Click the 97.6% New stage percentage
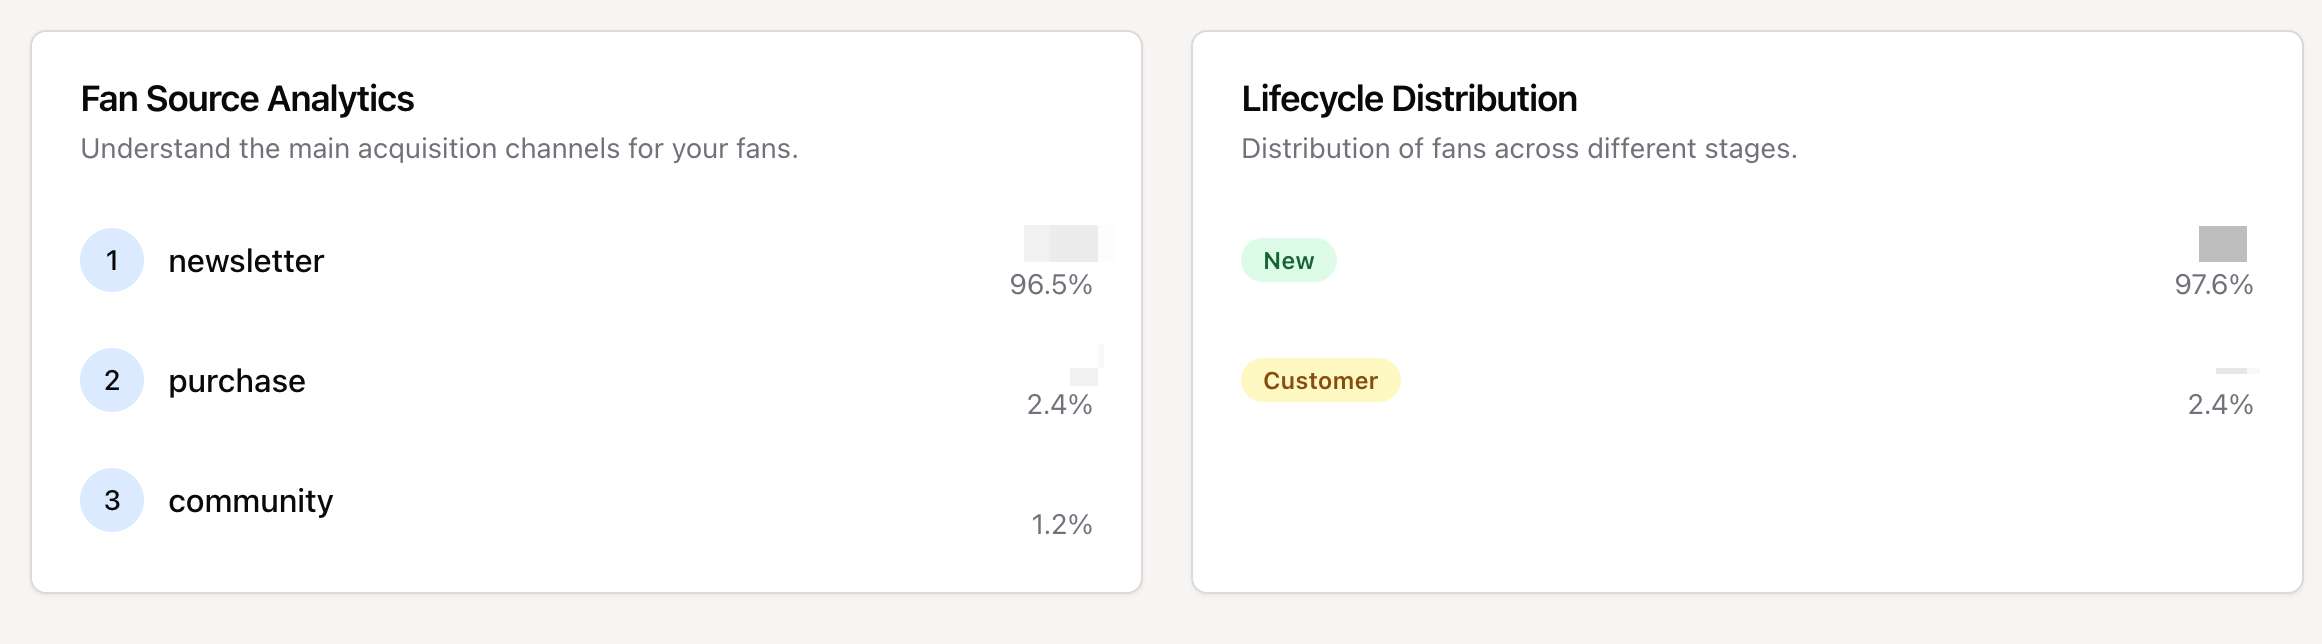 pos(2213,285)
